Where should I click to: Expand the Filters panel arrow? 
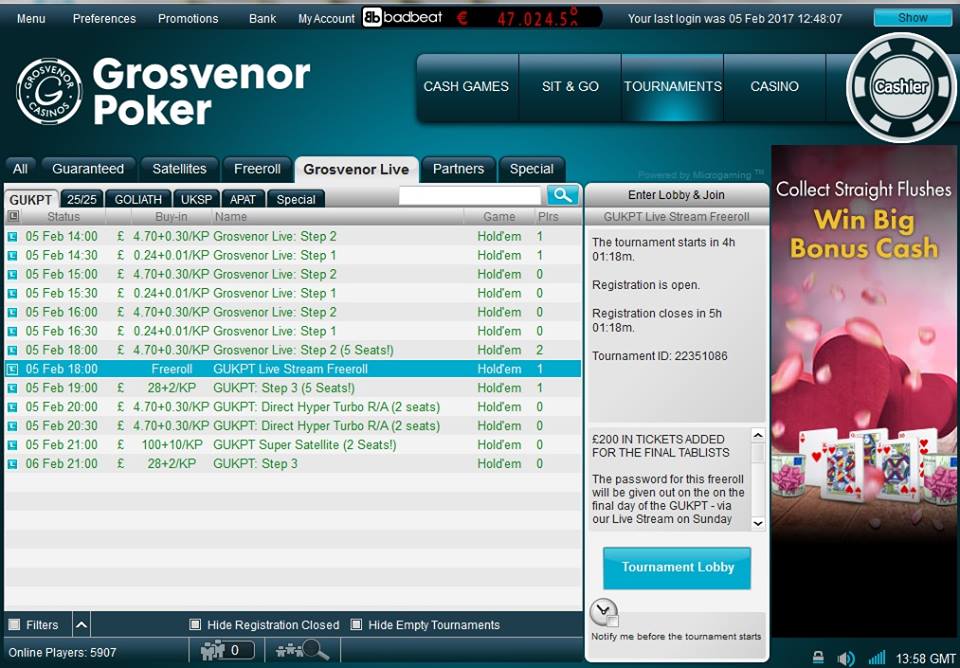coord(81,625)
